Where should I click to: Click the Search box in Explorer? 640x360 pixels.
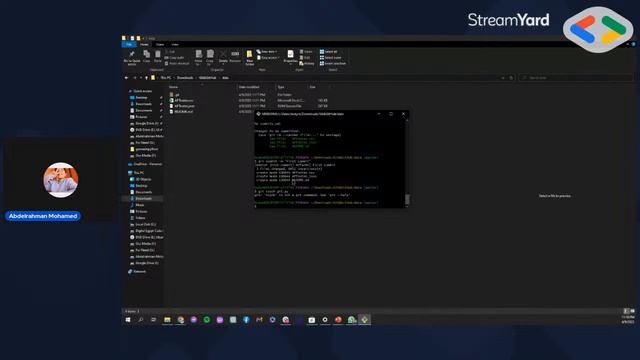click(576, 78)
